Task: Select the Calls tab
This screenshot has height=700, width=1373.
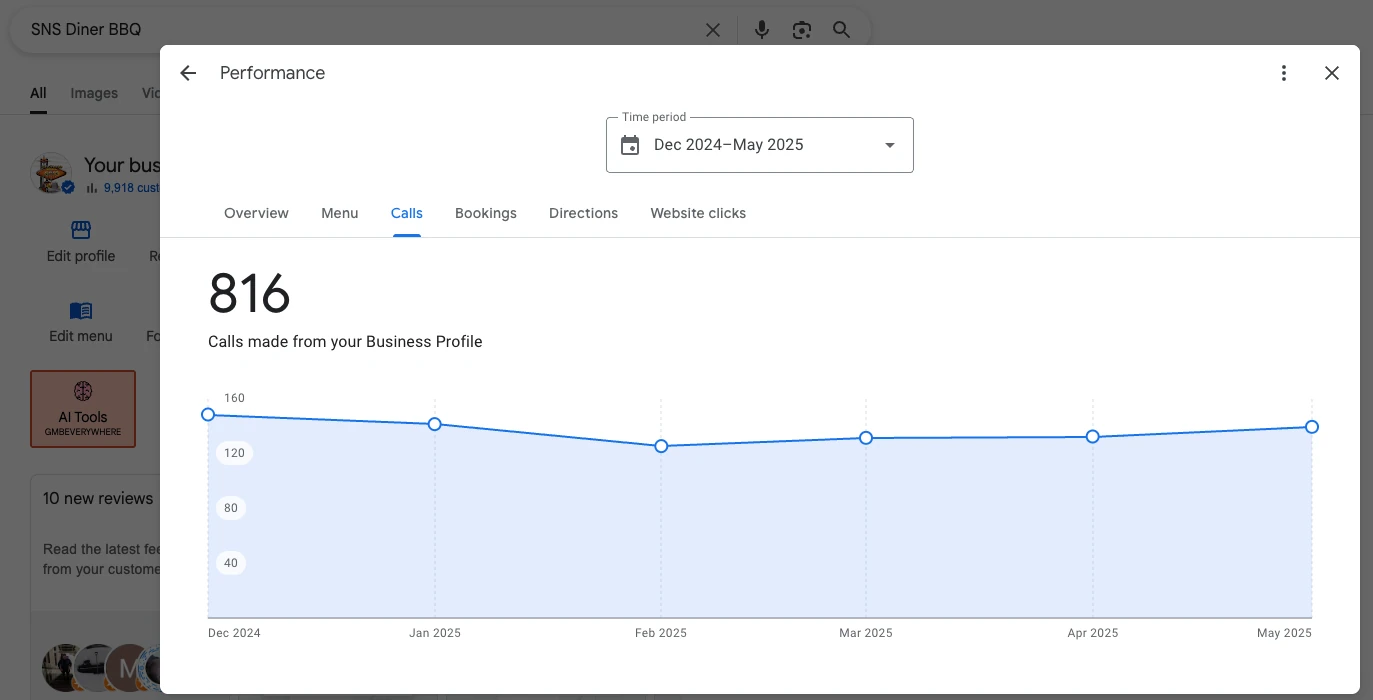Action: [x=407, y=213]
